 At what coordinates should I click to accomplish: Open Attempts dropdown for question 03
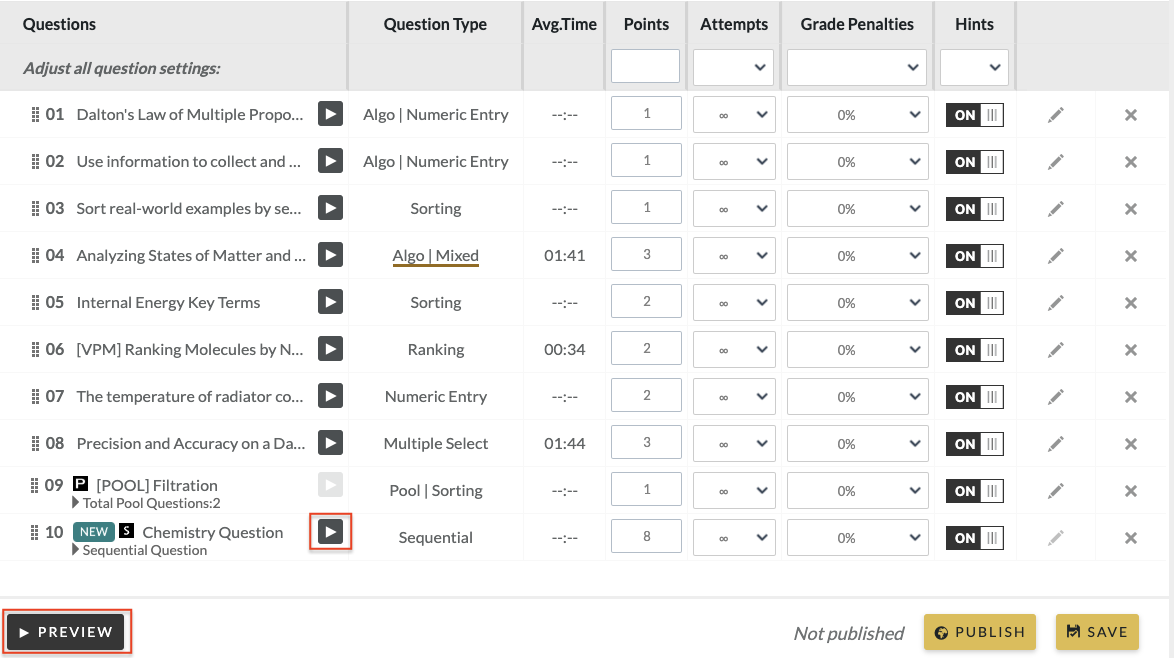734,209
